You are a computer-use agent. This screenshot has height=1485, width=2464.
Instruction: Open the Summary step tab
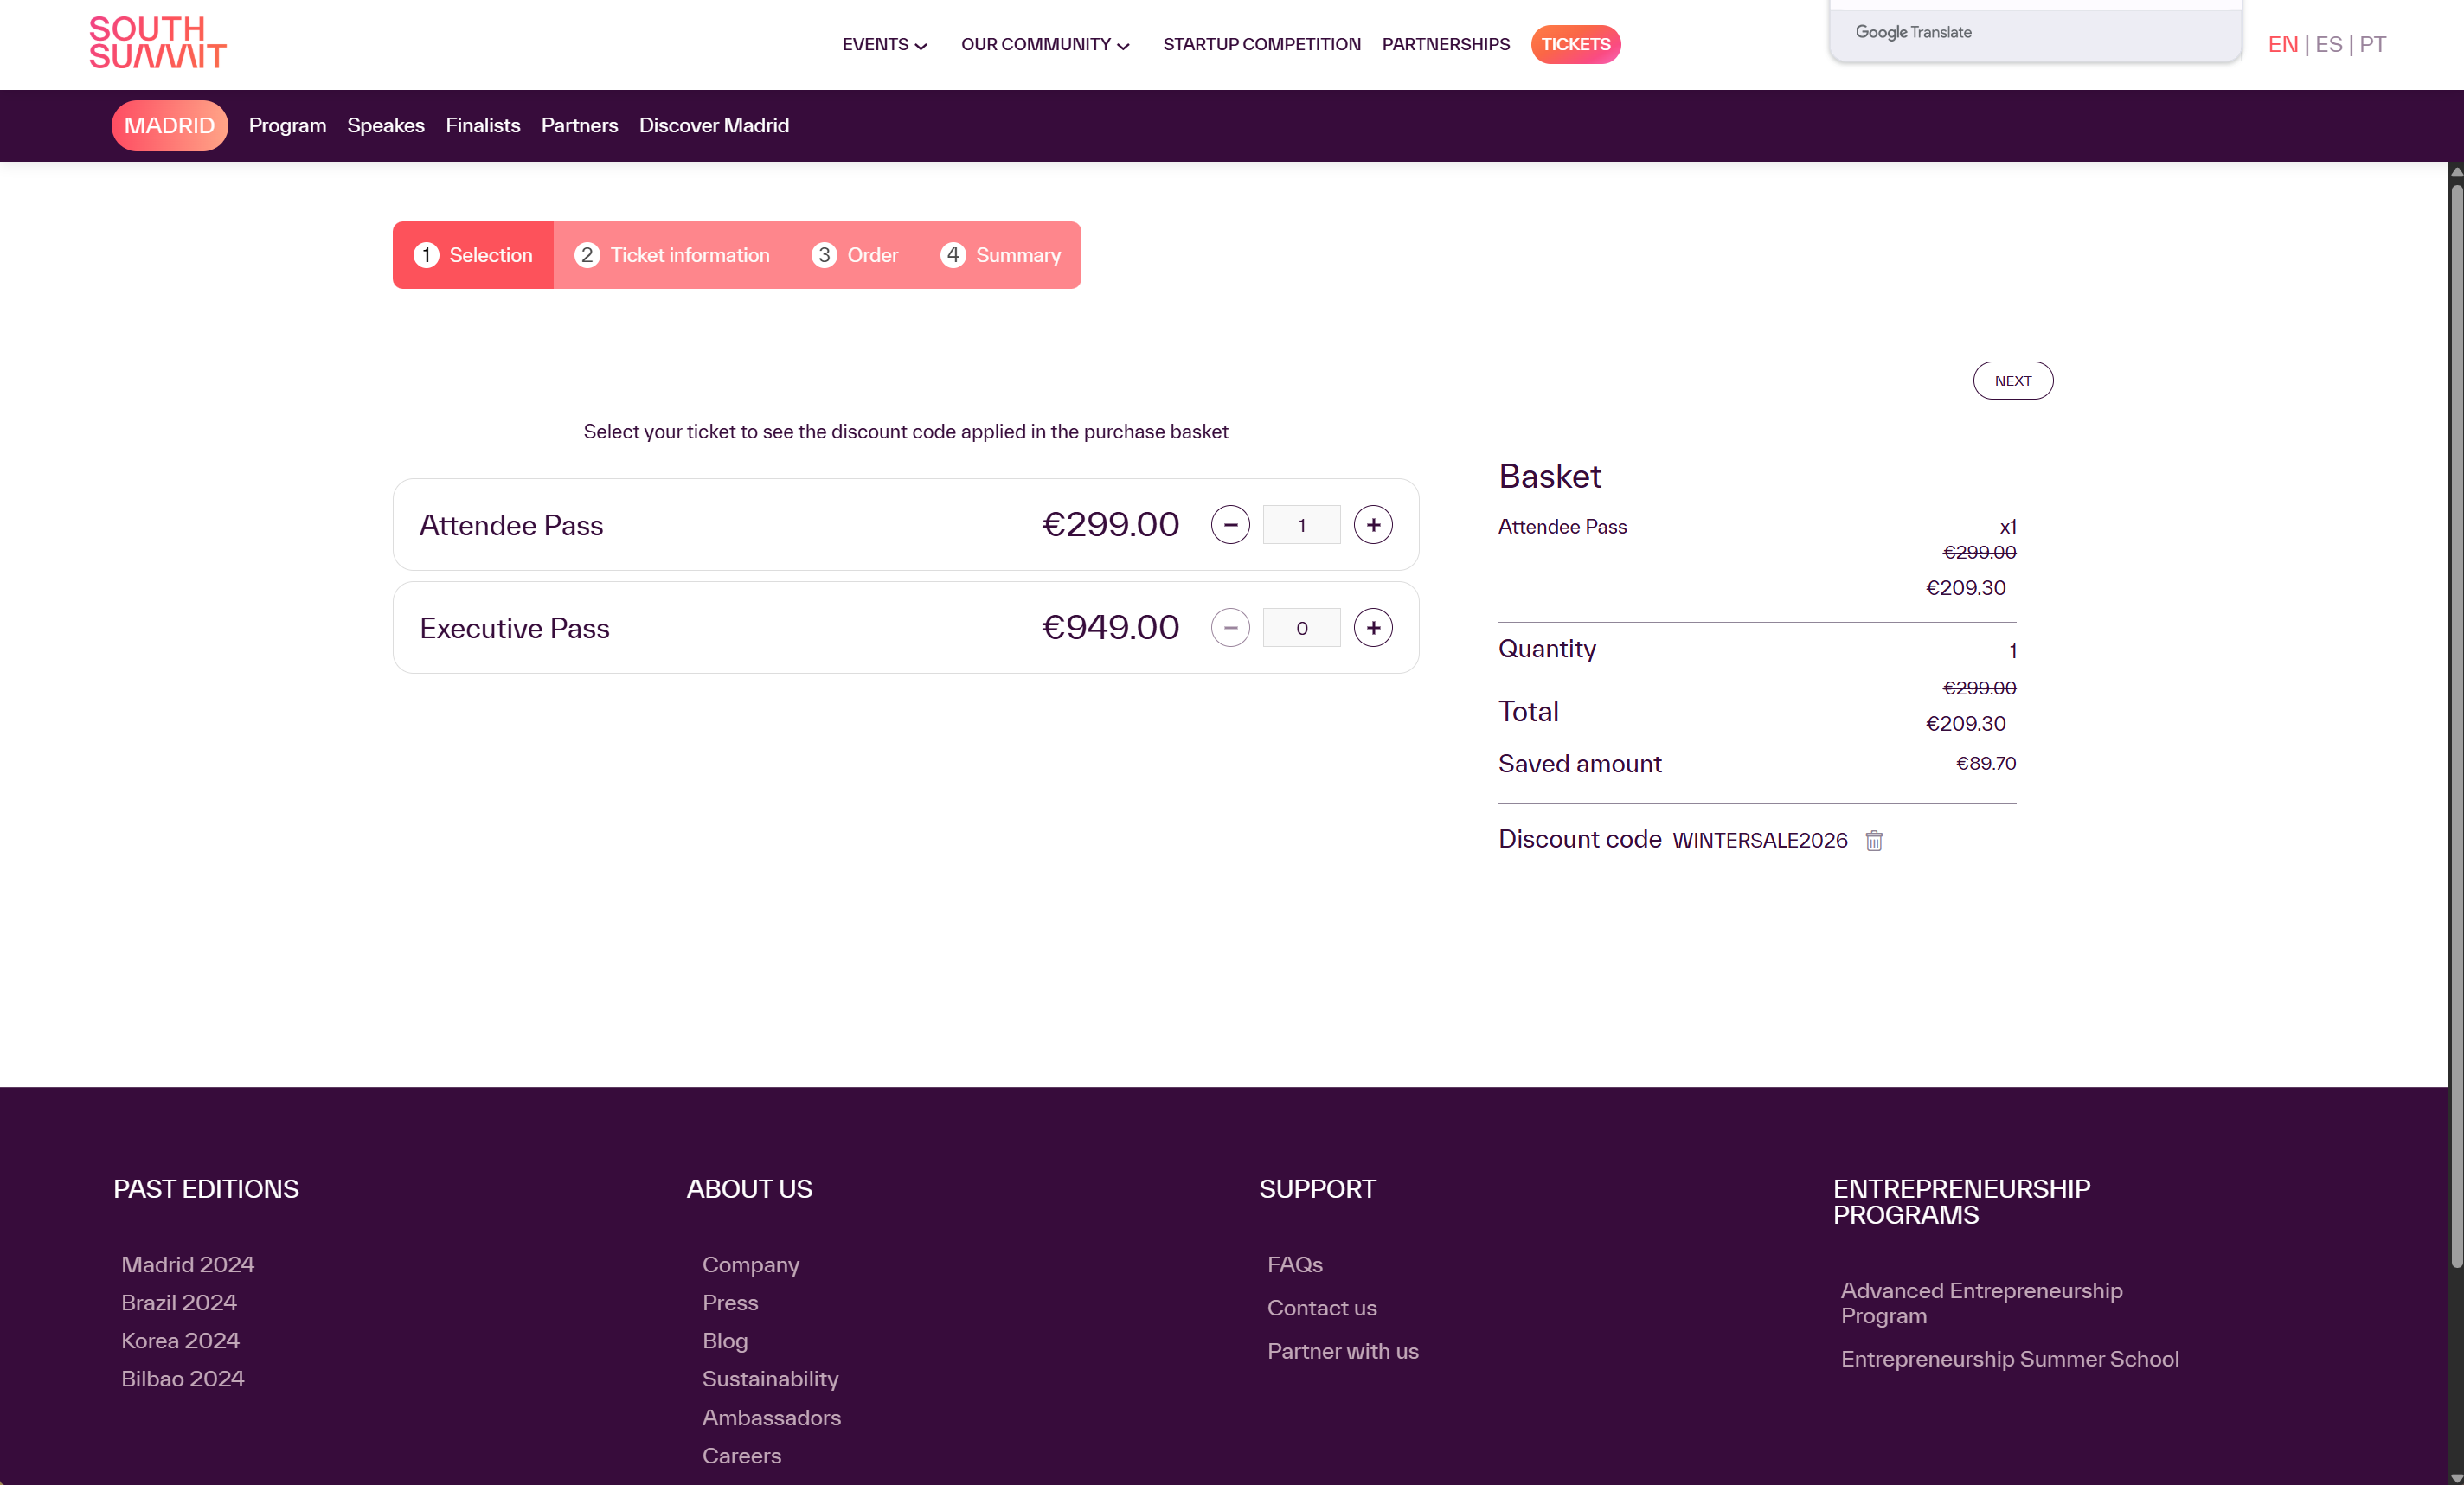pos(1000,255)
